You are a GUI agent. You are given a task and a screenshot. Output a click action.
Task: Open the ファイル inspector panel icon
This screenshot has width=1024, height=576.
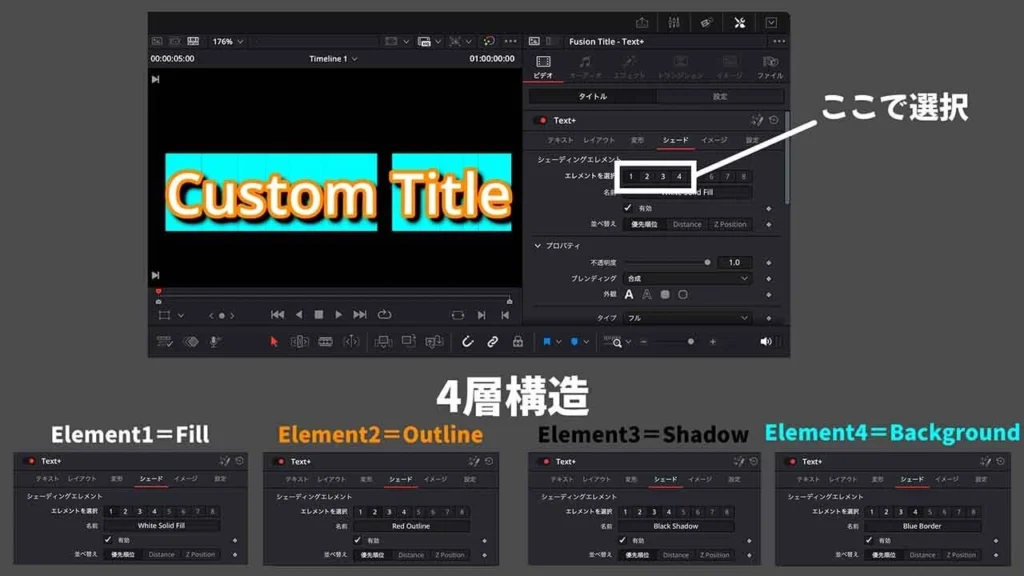point(769,66)
